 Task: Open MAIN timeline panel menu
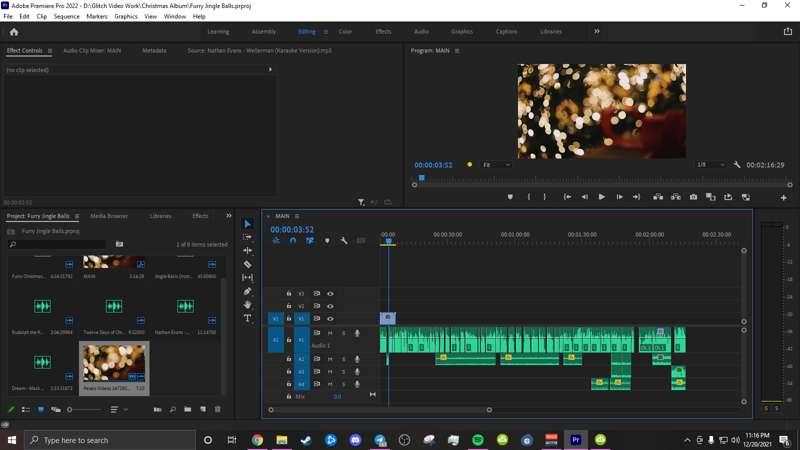[x=297, y=216]
